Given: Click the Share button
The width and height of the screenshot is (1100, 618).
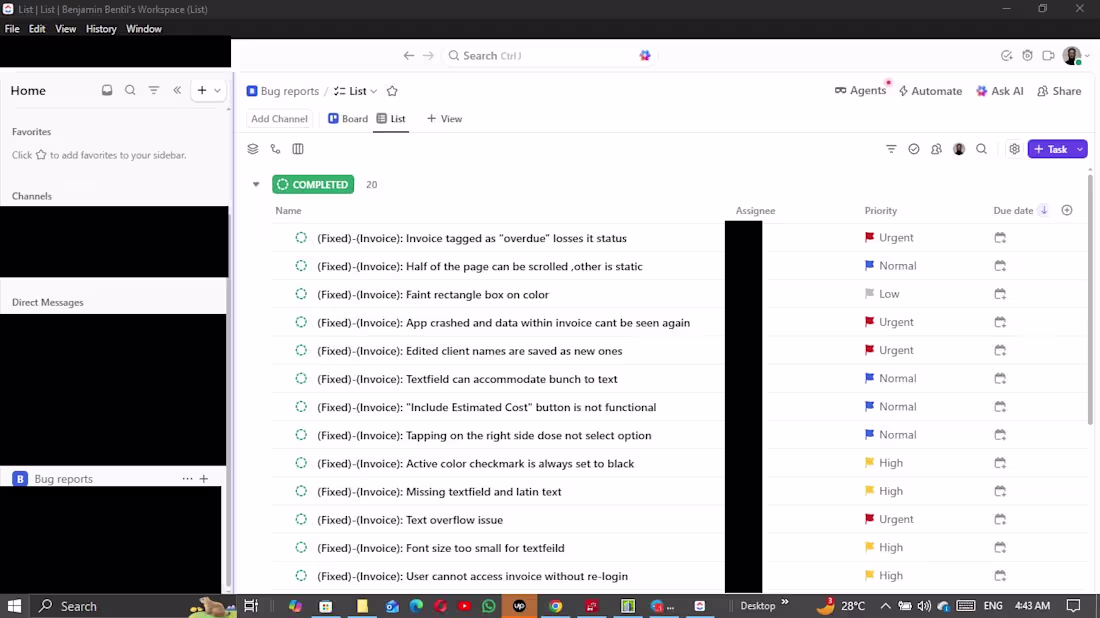Looking at the screenshot, I should click(1059, 91).
